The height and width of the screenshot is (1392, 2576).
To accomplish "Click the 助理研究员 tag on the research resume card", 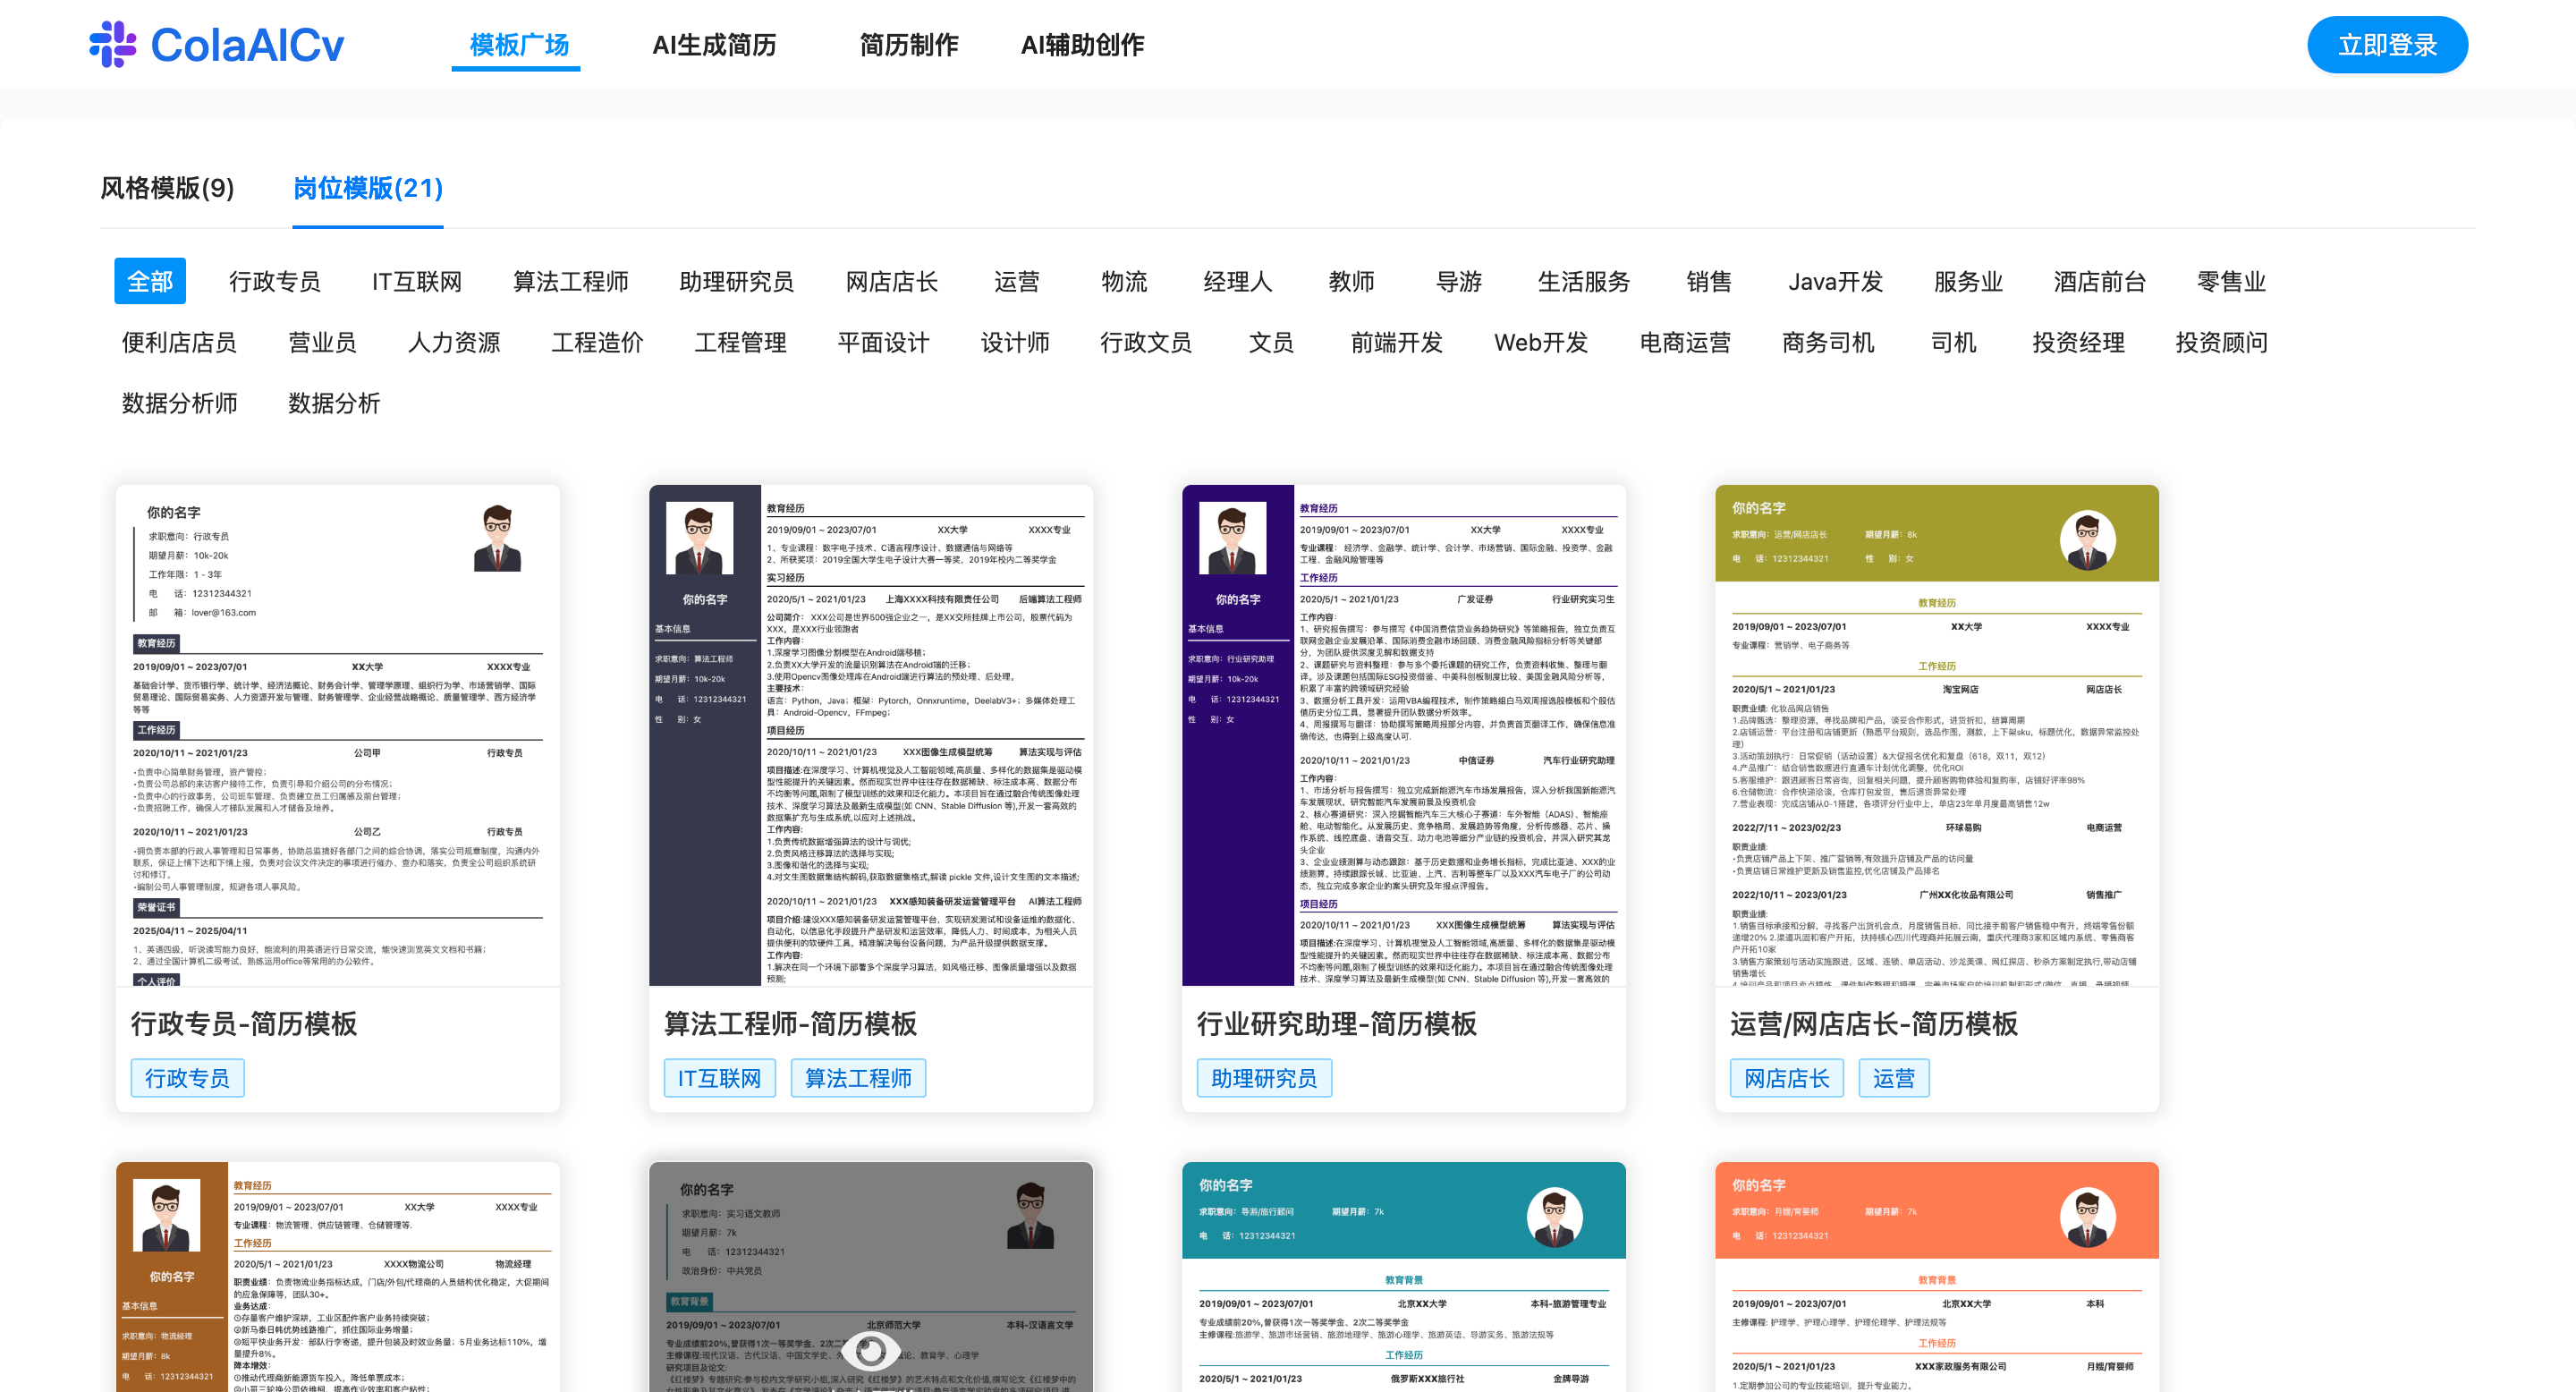I will click(1264, 1078).
